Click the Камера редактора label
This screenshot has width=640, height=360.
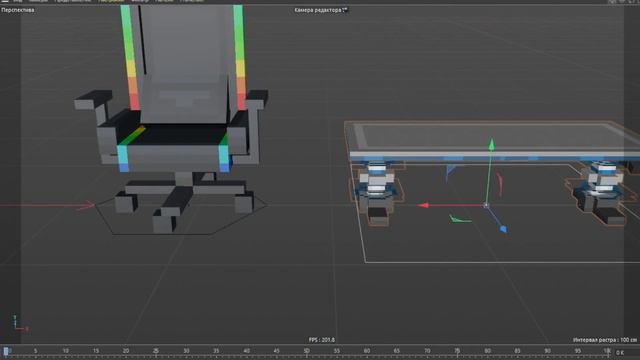coord(318,10)
